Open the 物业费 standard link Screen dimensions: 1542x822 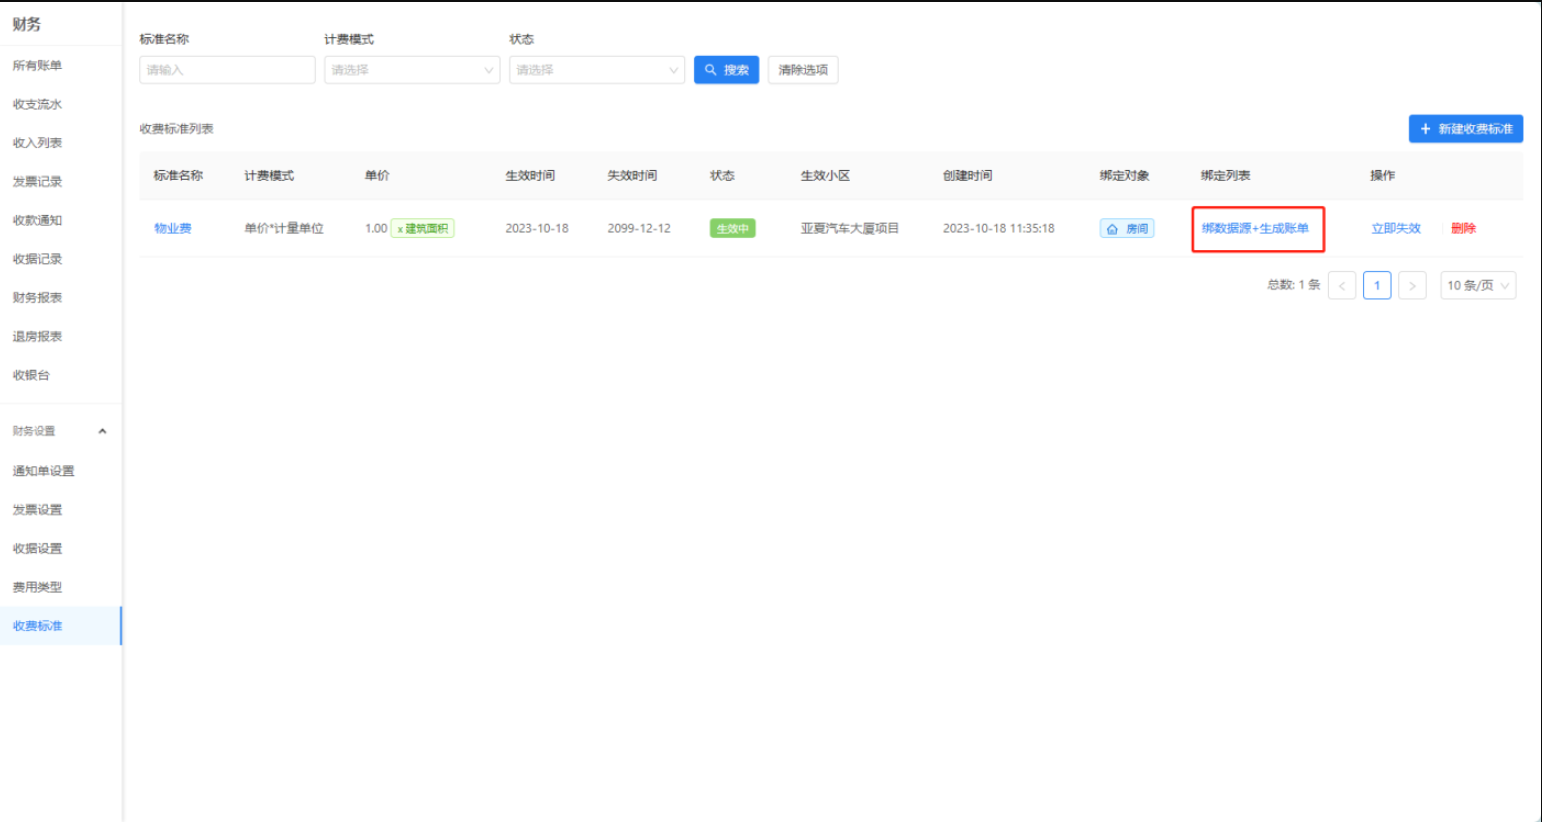172,229
